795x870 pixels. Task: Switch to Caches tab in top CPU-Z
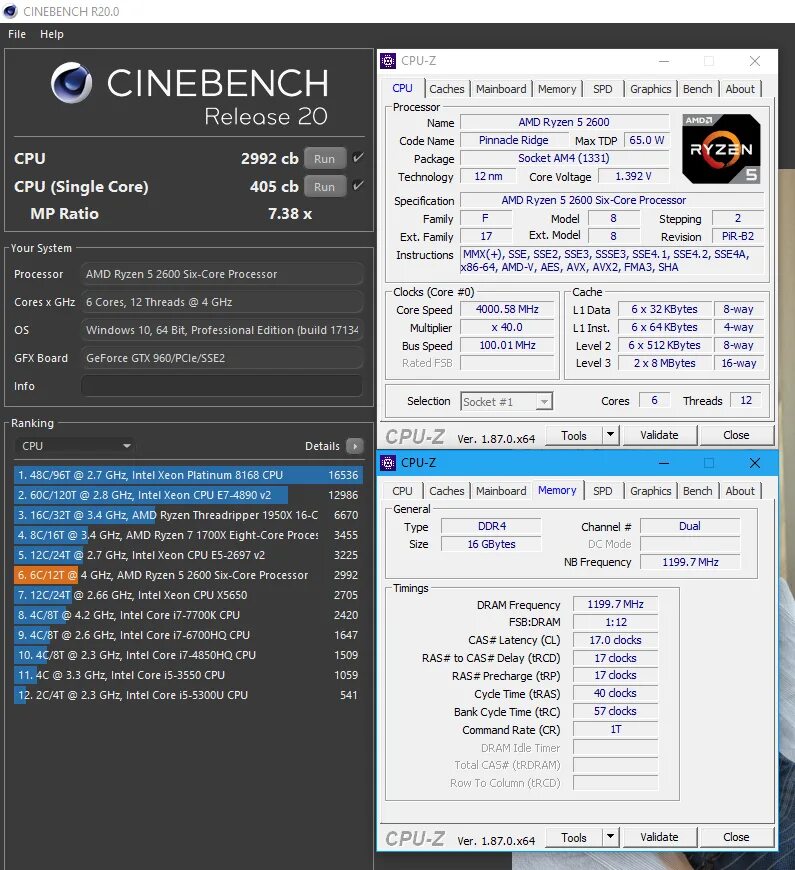pos(447,89)
